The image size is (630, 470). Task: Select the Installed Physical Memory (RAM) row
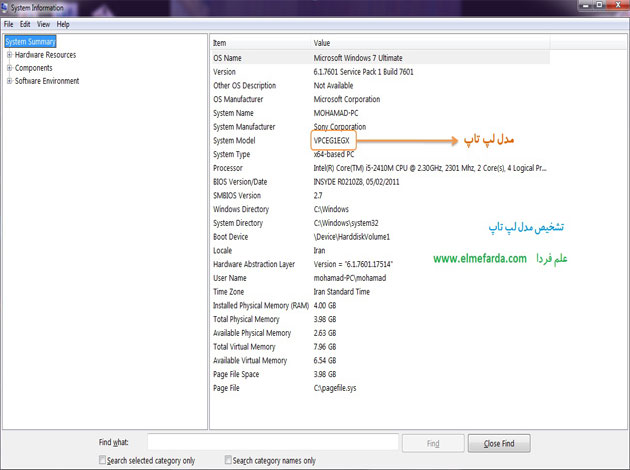click(x=258, y=305)
